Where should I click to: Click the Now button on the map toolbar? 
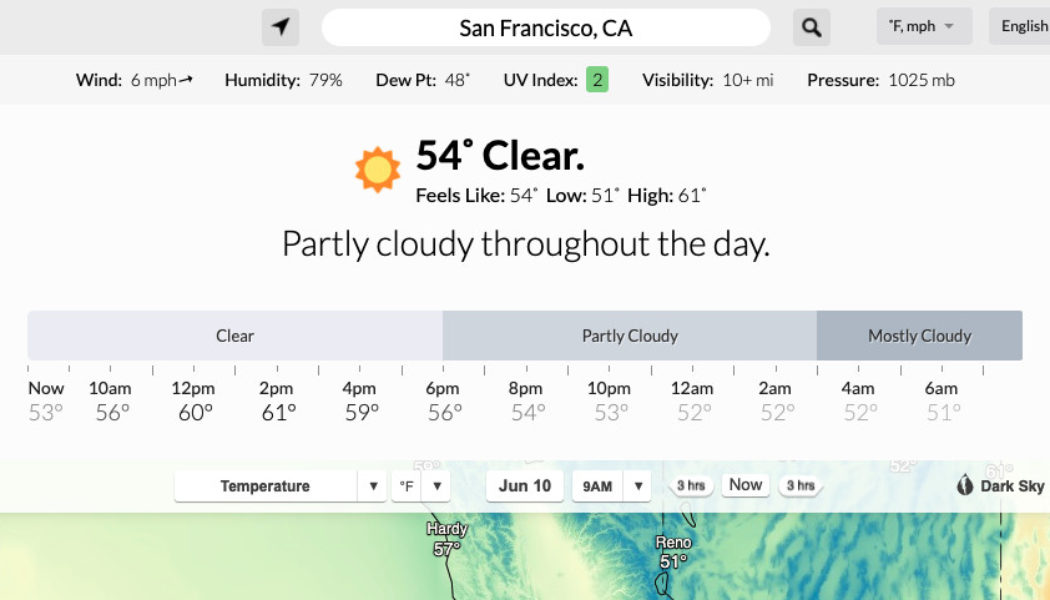pyautogui.click(x=744, y=484)
